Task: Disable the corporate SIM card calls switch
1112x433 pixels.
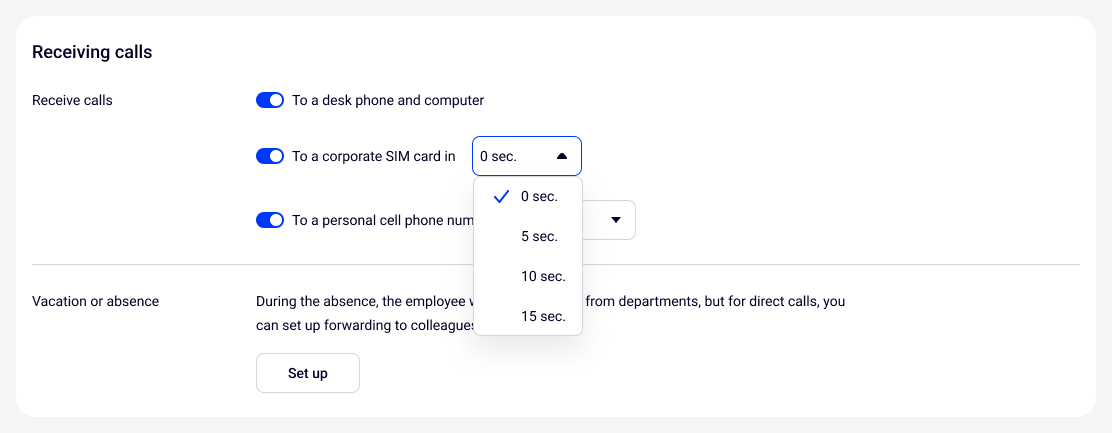Action: pos(270,156)
